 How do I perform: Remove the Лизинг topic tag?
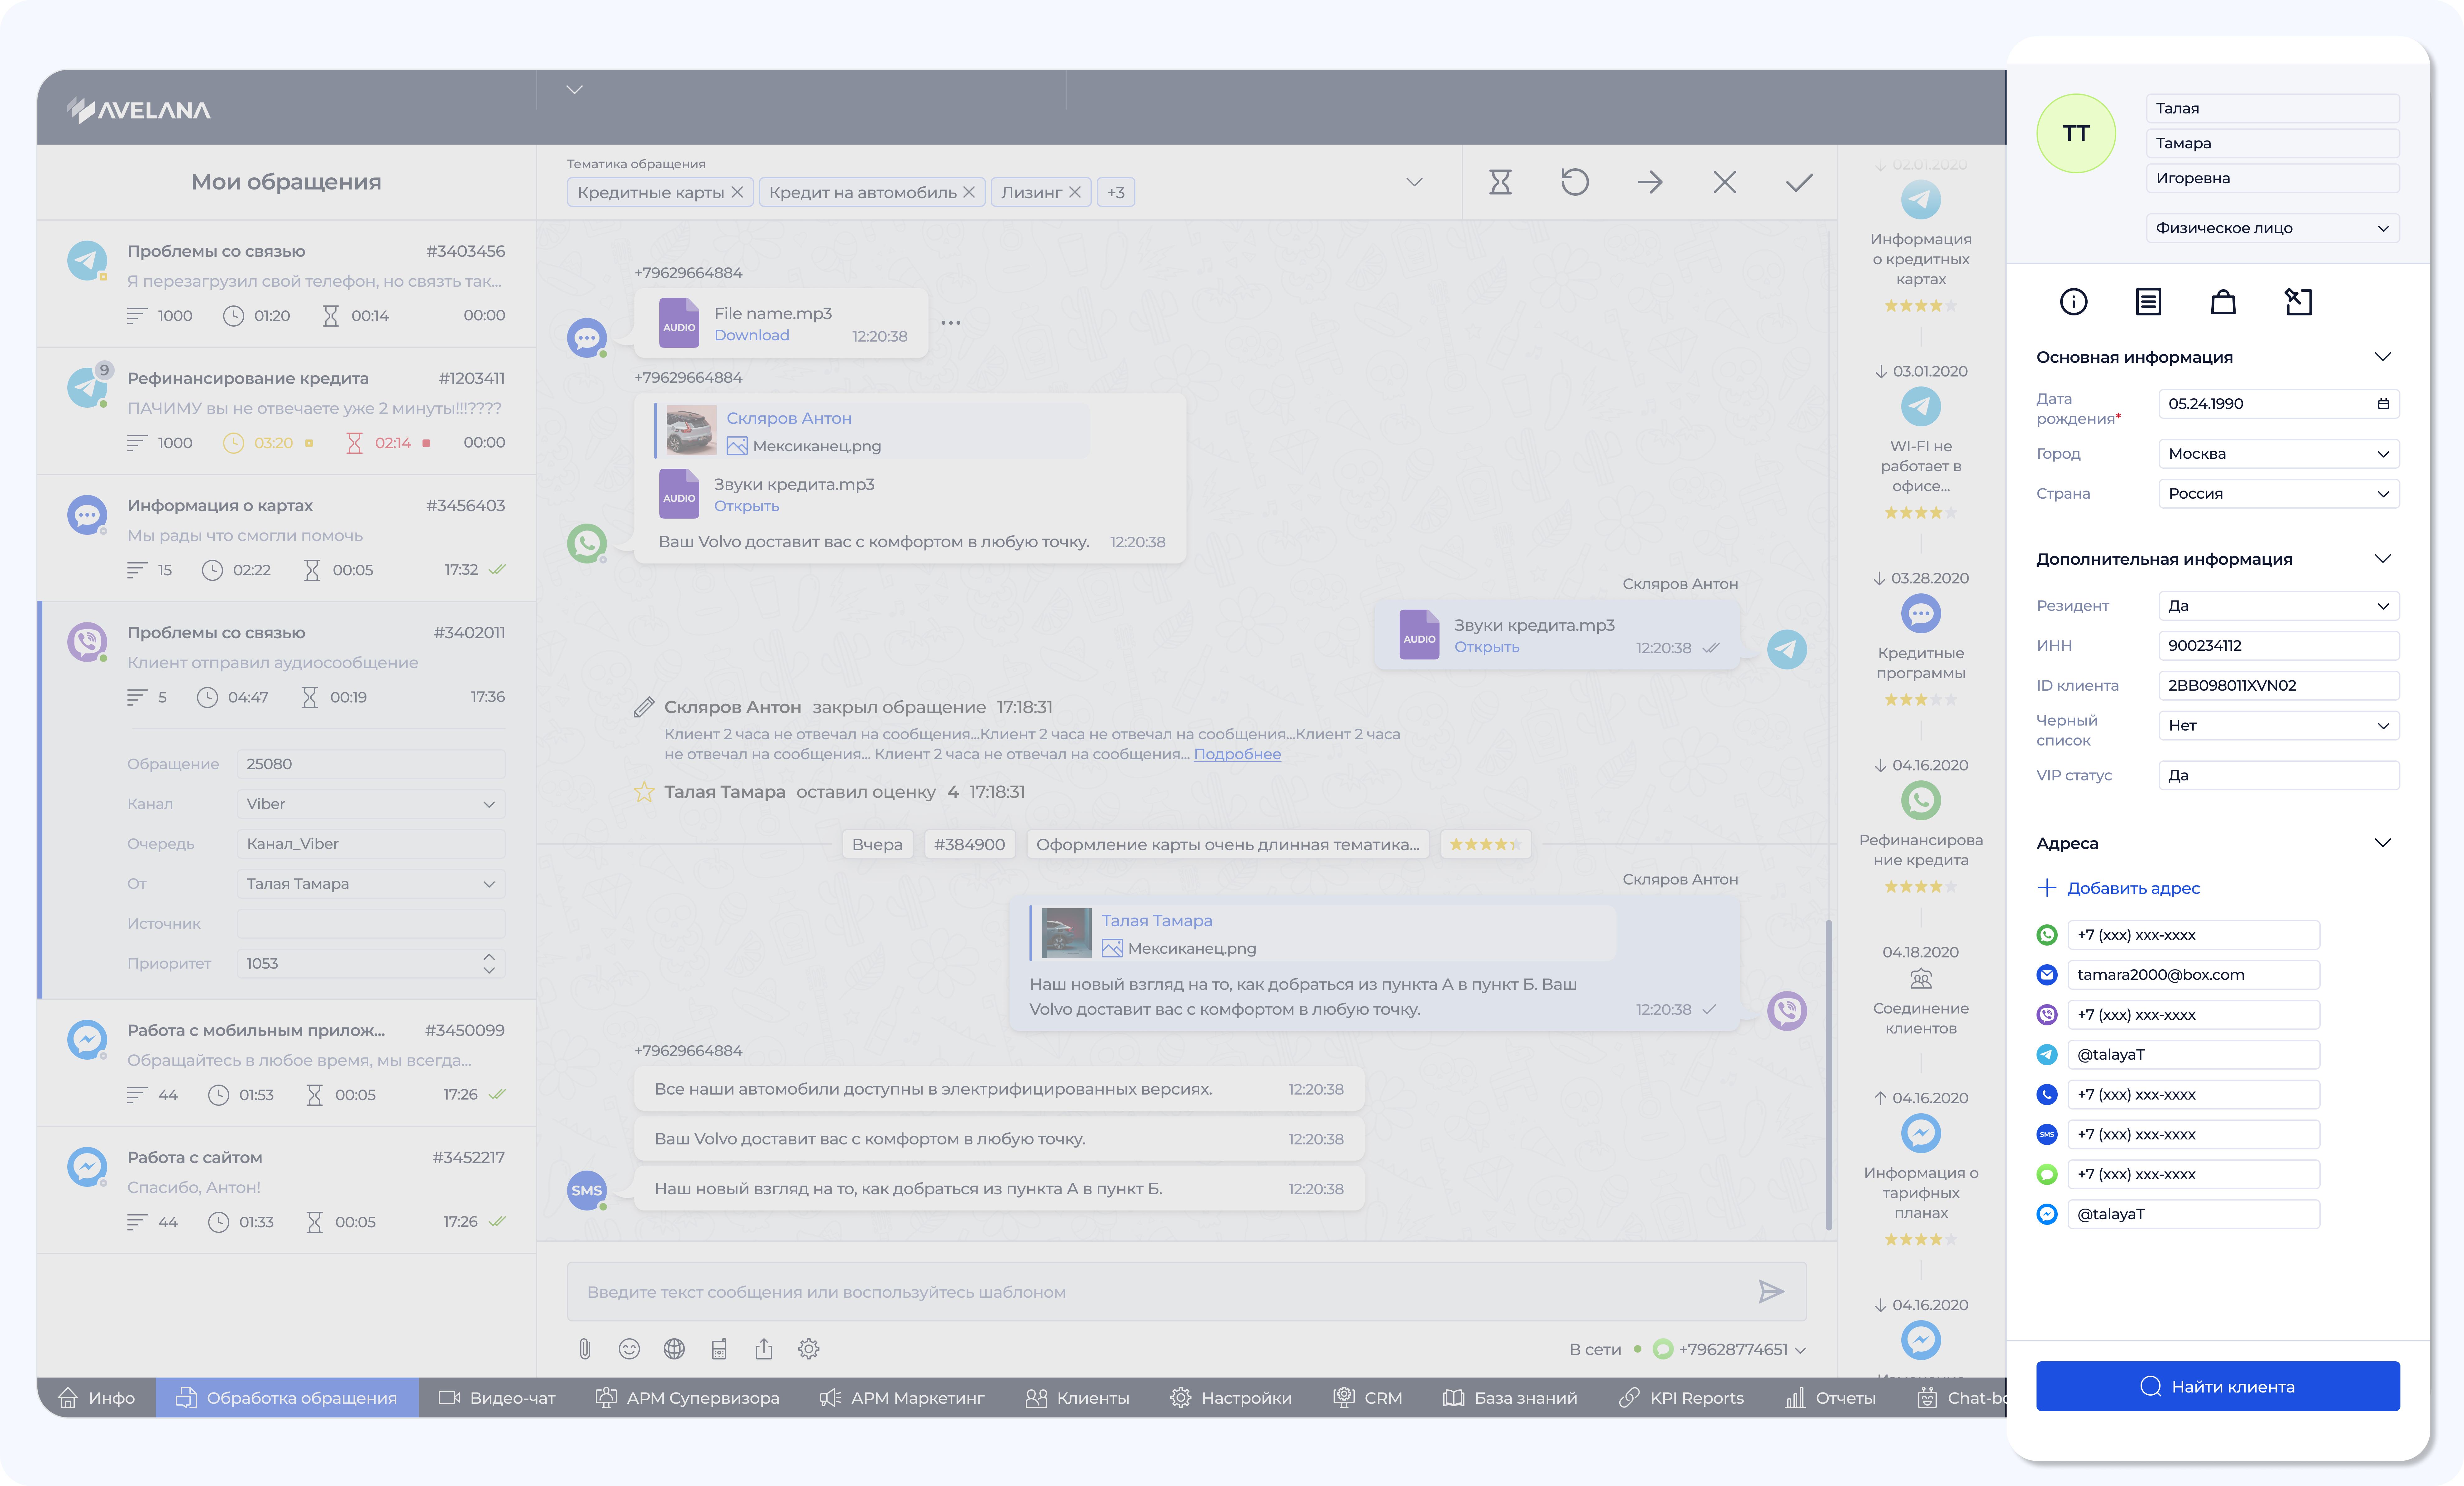point(1075,192)
